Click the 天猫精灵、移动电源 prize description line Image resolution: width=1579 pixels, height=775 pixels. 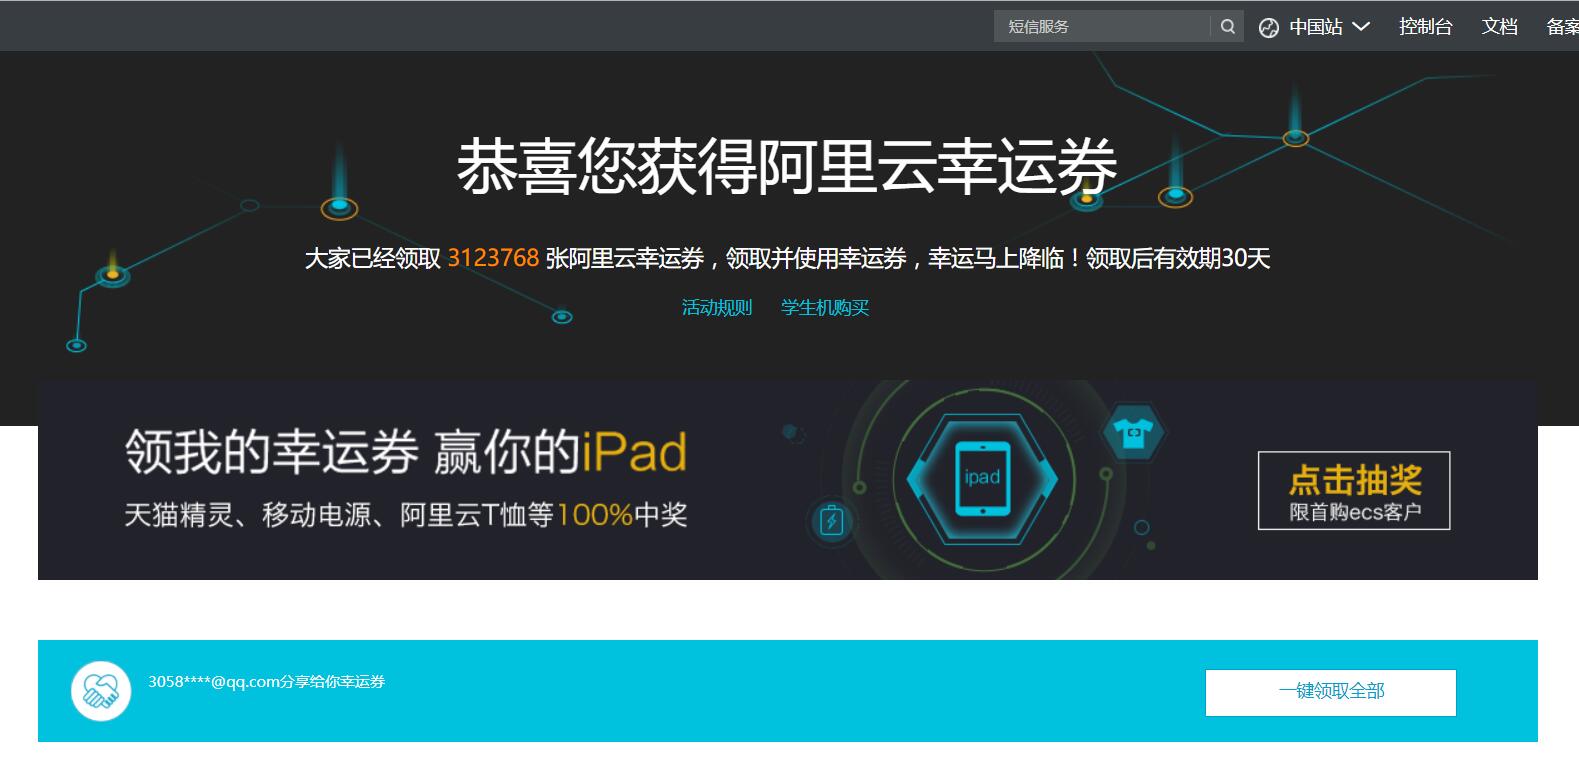coord(406,515)
